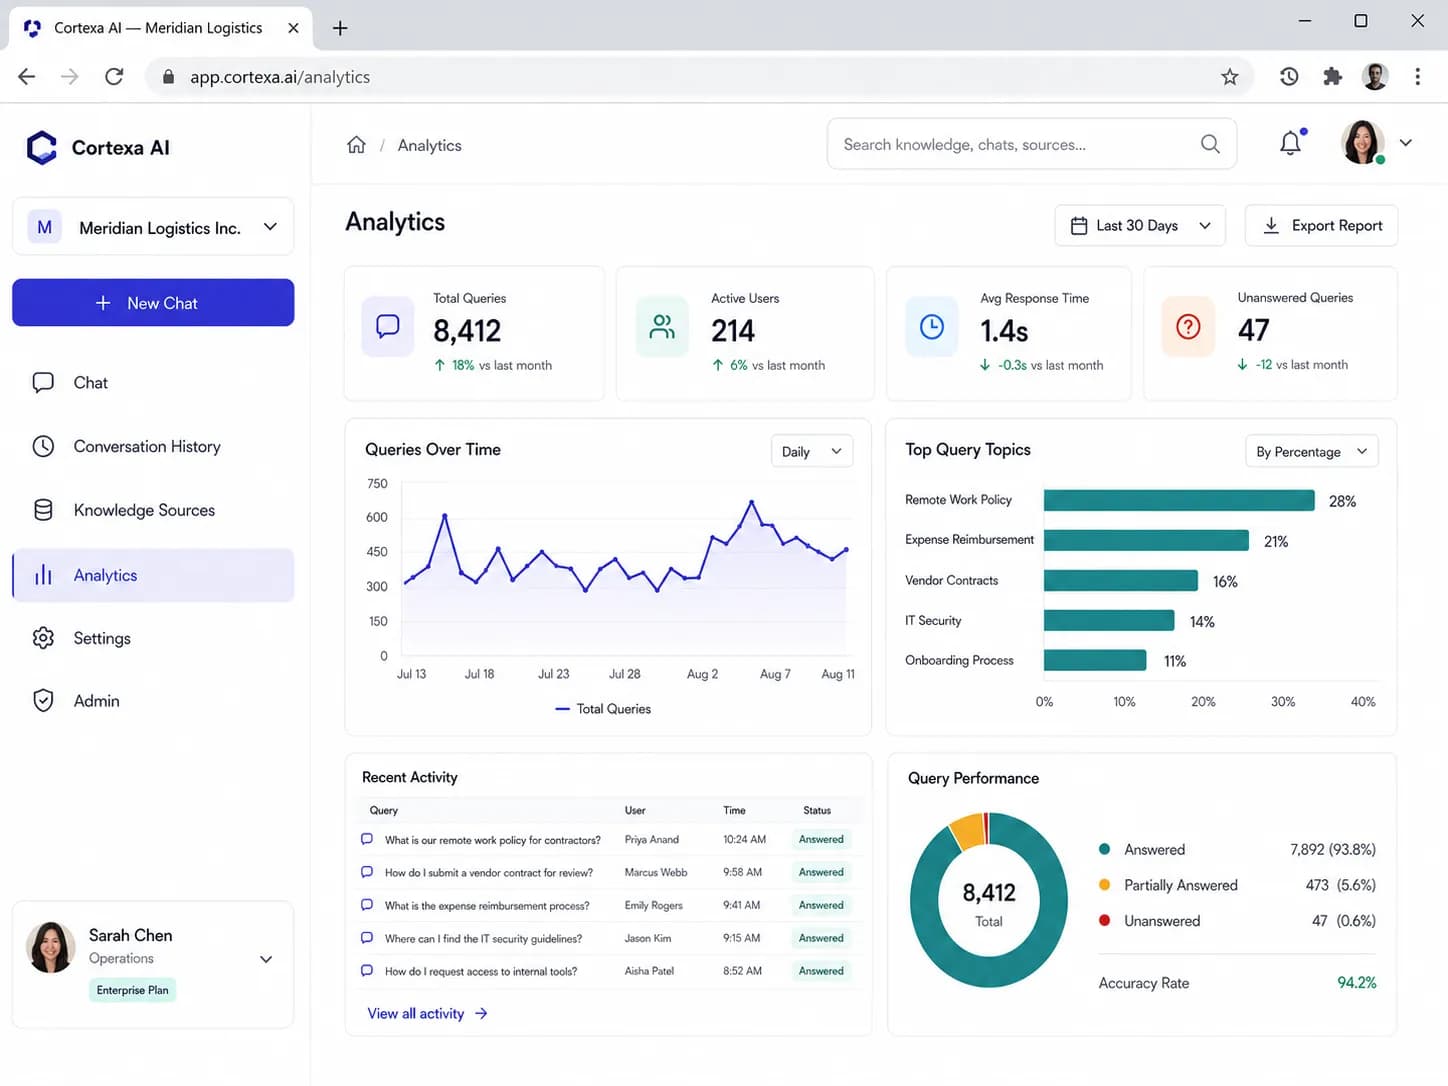Open the notifications bell
Viewport: 1448px width, 1086px height.
[1291, 143]
